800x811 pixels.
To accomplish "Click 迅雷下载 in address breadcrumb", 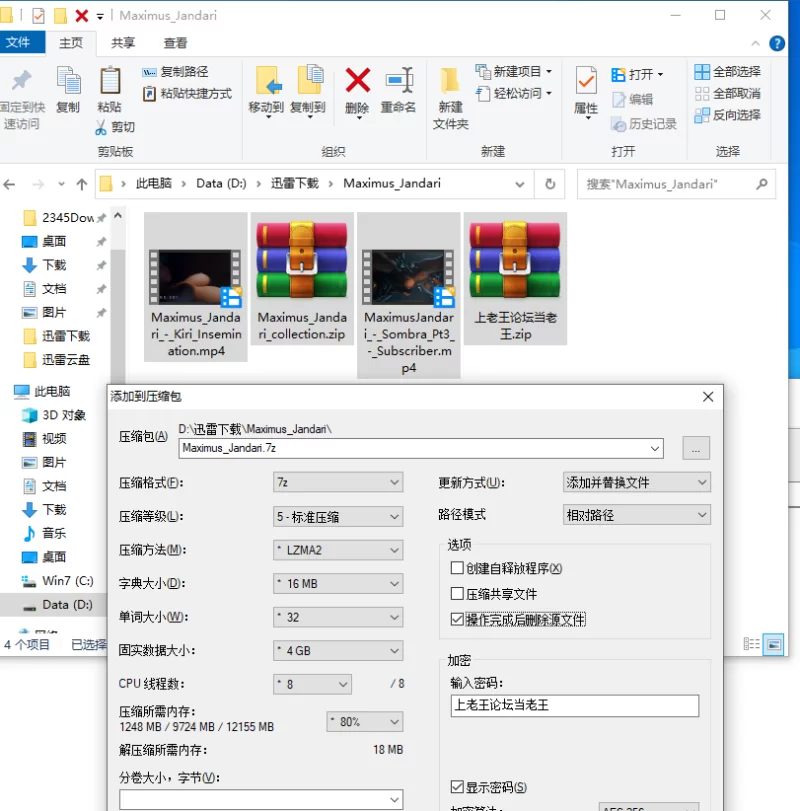I will tap(295, 184).
